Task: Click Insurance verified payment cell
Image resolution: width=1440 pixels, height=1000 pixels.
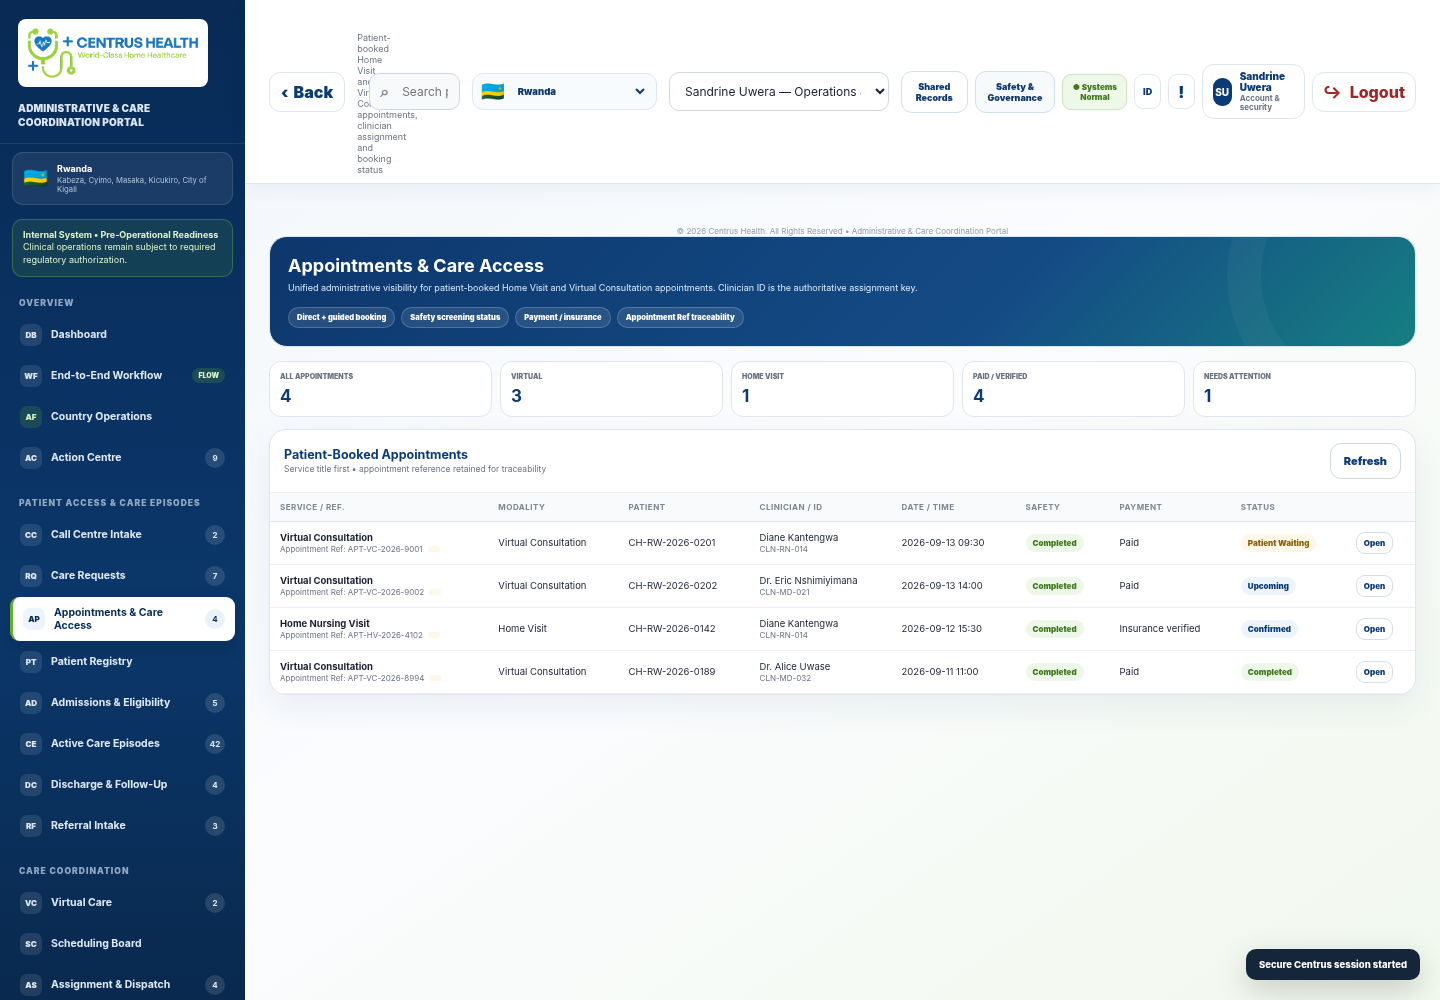Action: (x=1160, y=629)
